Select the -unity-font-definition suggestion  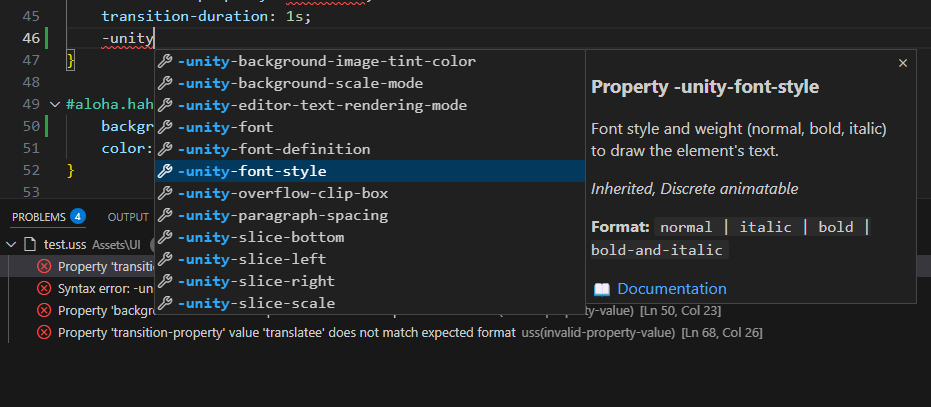click(273, 149)
